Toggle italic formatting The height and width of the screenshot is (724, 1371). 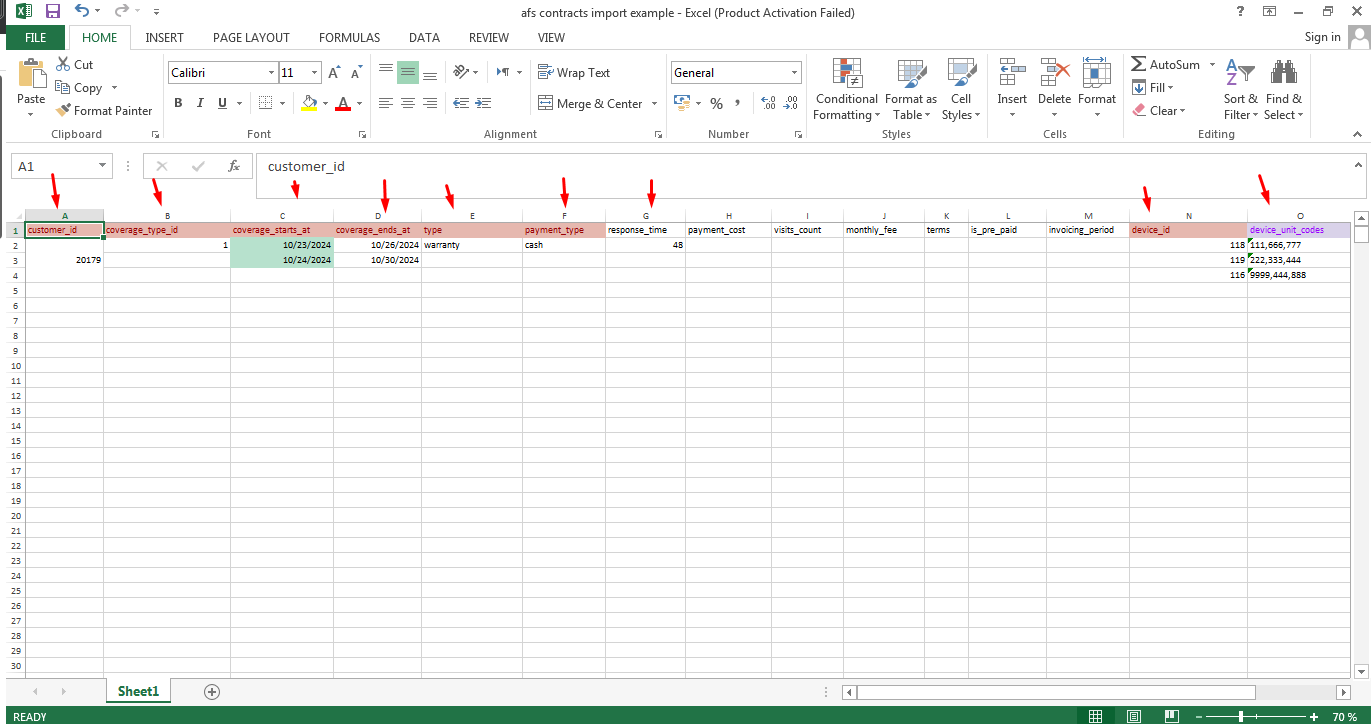tap(200, 103)
